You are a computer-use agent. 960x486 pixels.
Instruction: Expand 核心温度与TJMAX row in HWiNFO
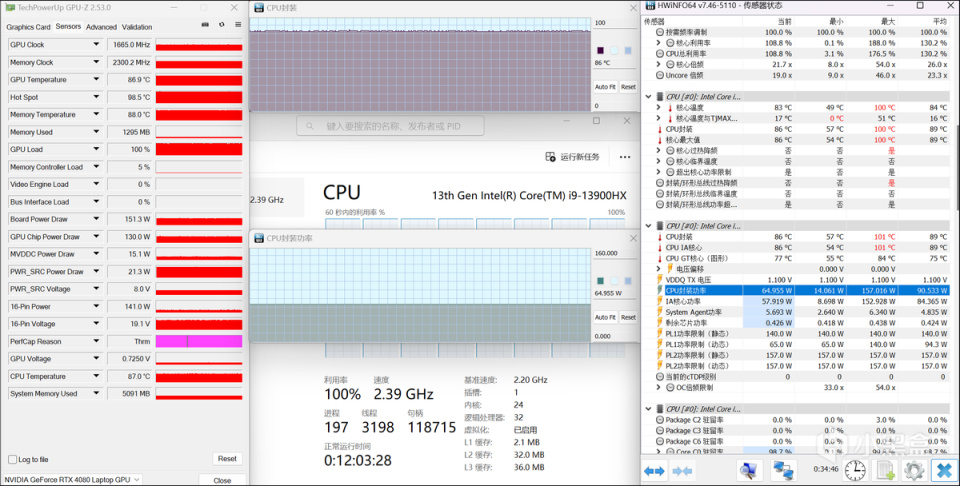pyautogui.click(x=658, y=118)
